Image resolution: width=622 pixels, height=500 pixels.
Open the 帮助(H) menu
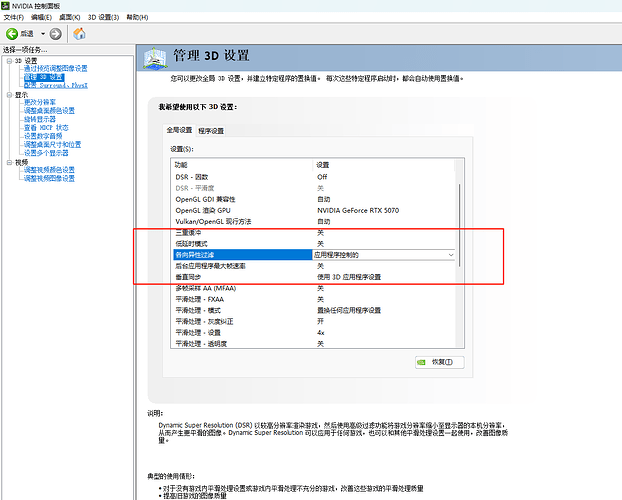(x=137, y=17)
